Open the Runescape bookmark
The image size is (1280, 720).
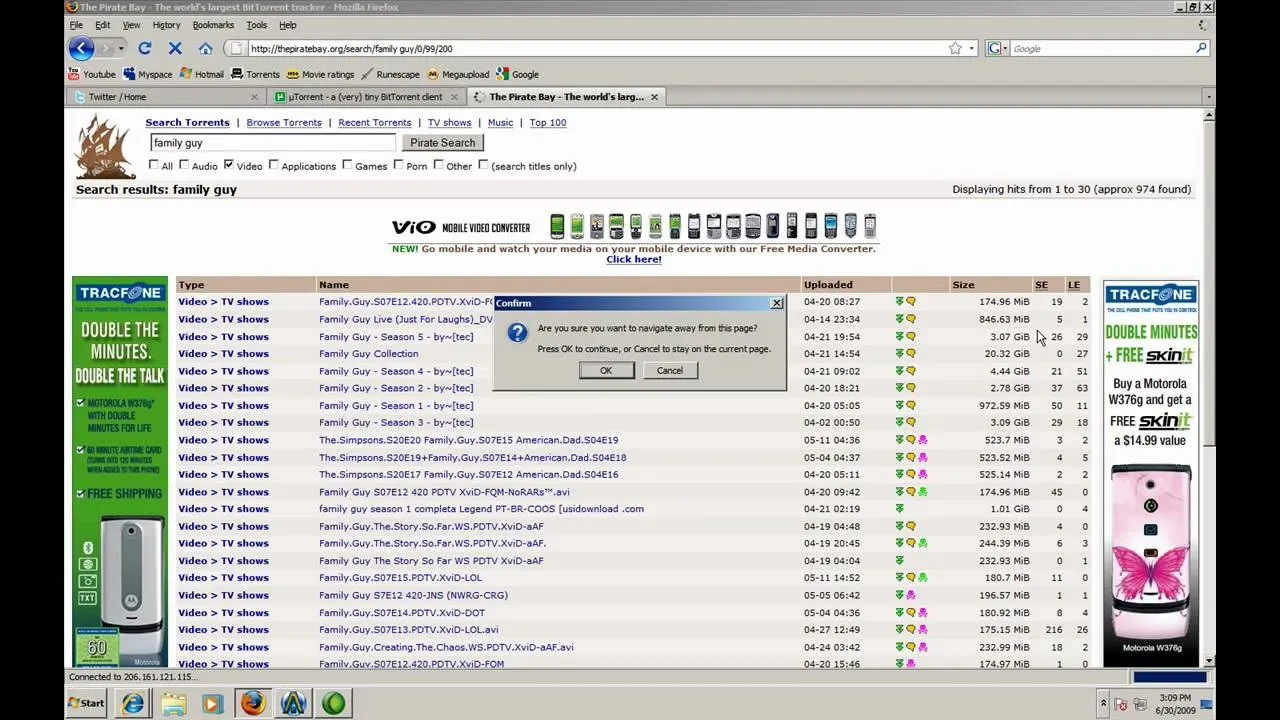tap(390, 74)
